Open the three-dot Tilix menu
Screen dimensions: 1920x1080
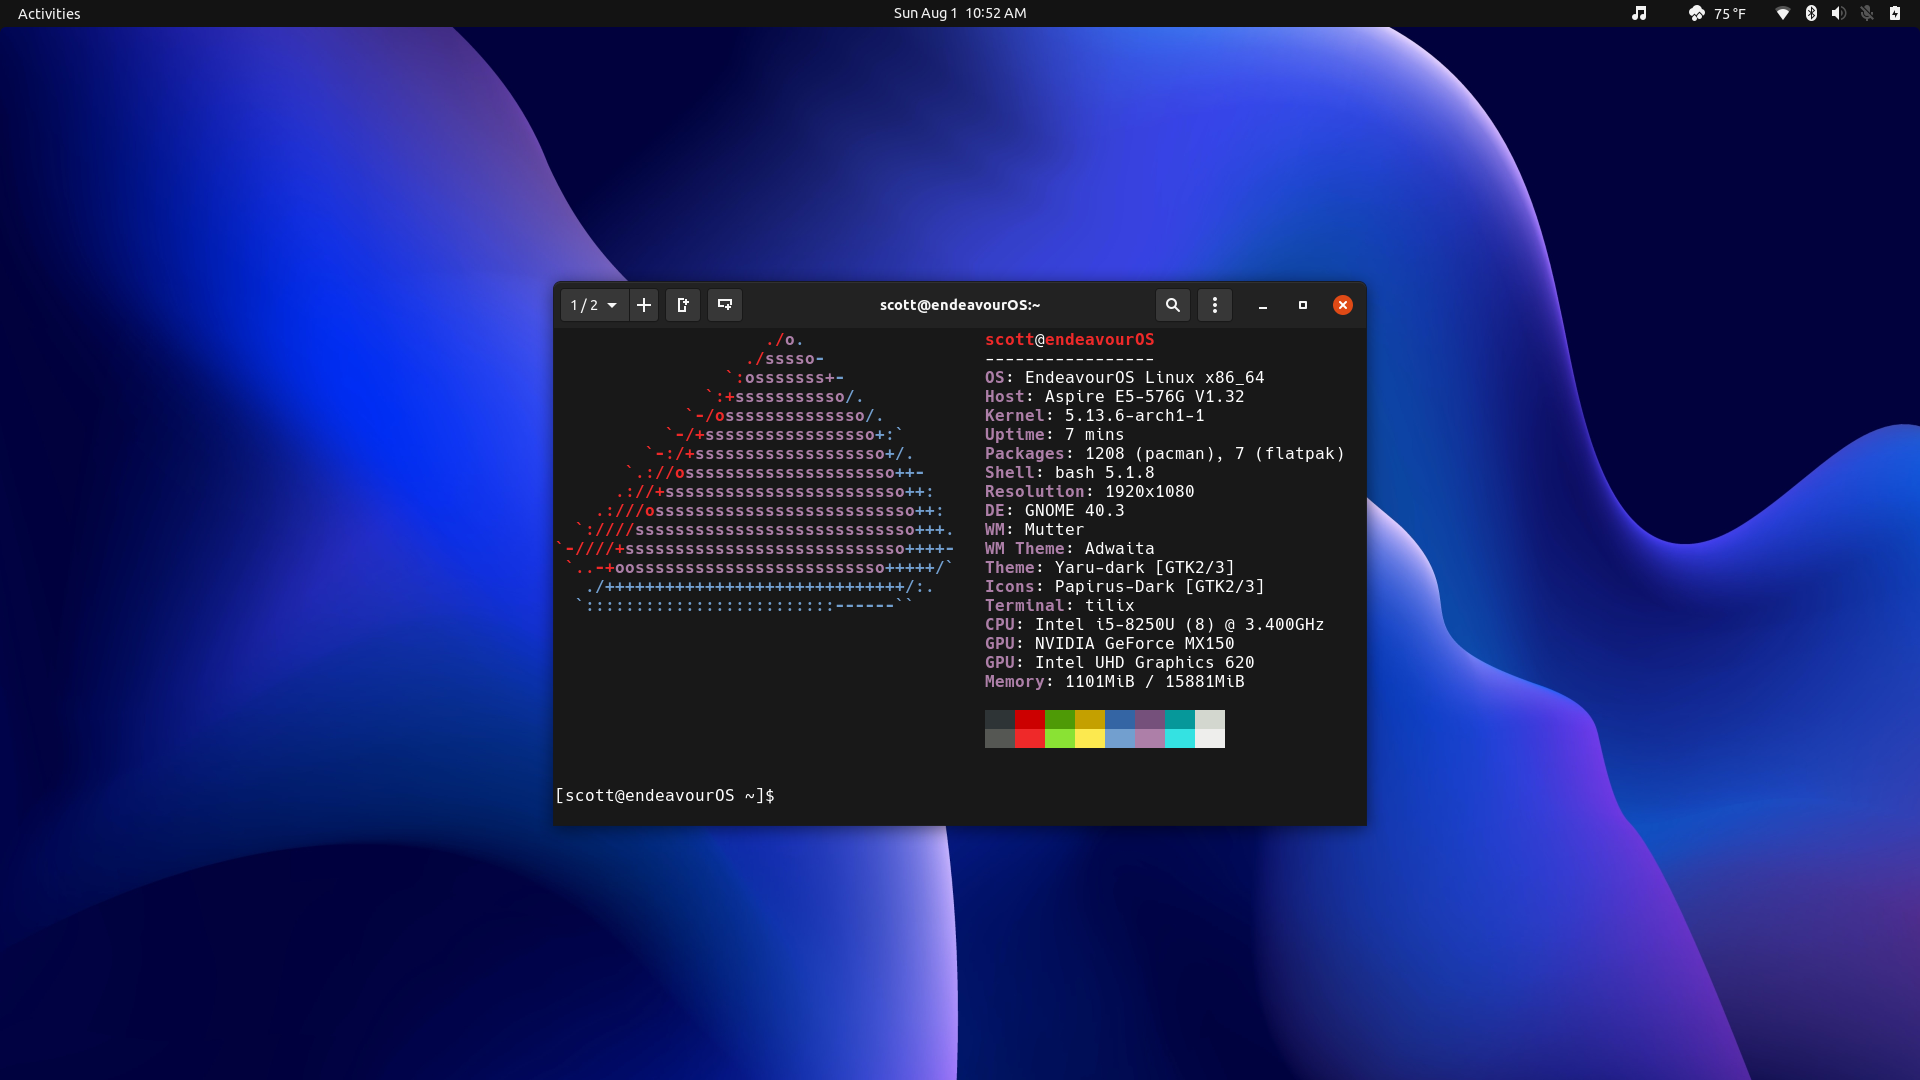click(1215, 305)
